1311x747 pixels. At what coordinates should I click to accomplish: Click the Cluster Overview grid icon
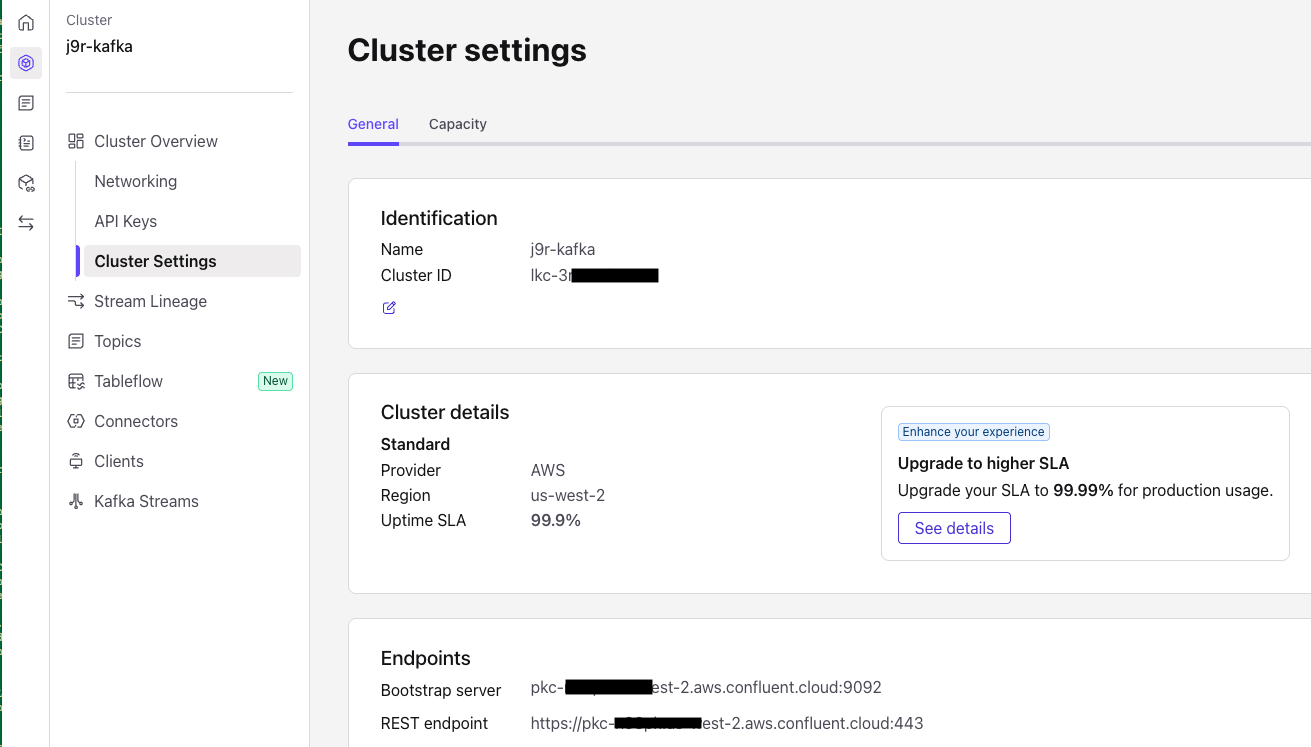point(76,141)
